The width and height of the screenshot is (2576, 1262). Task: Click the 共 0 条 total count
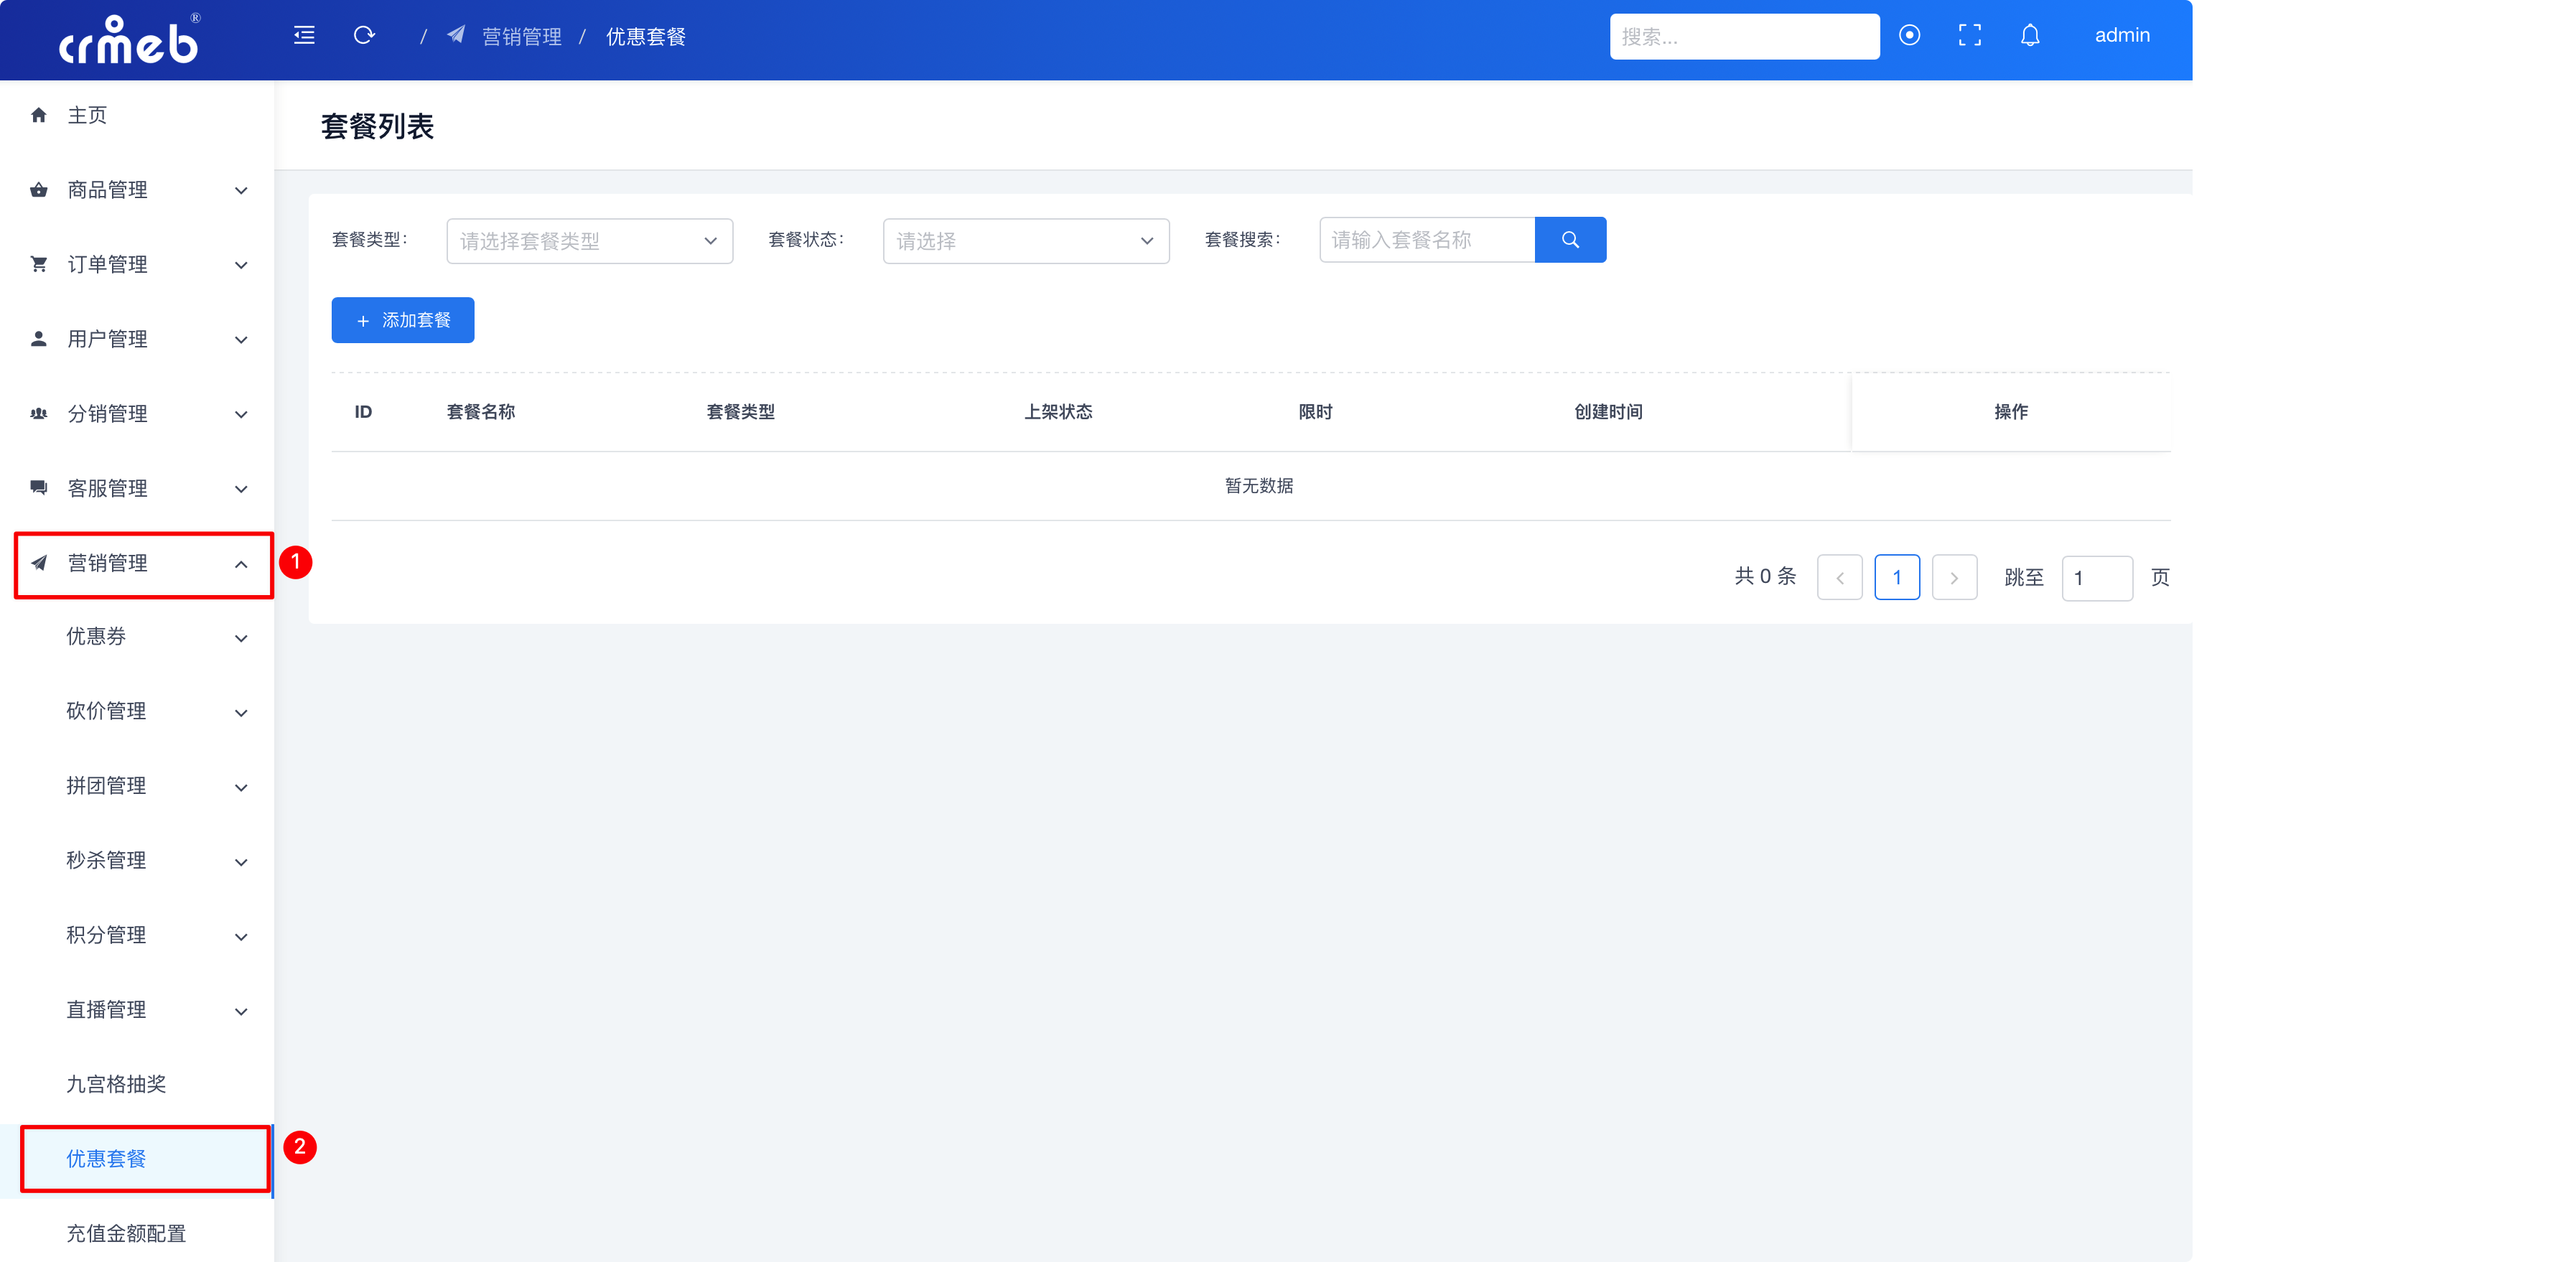point(1765,576)
